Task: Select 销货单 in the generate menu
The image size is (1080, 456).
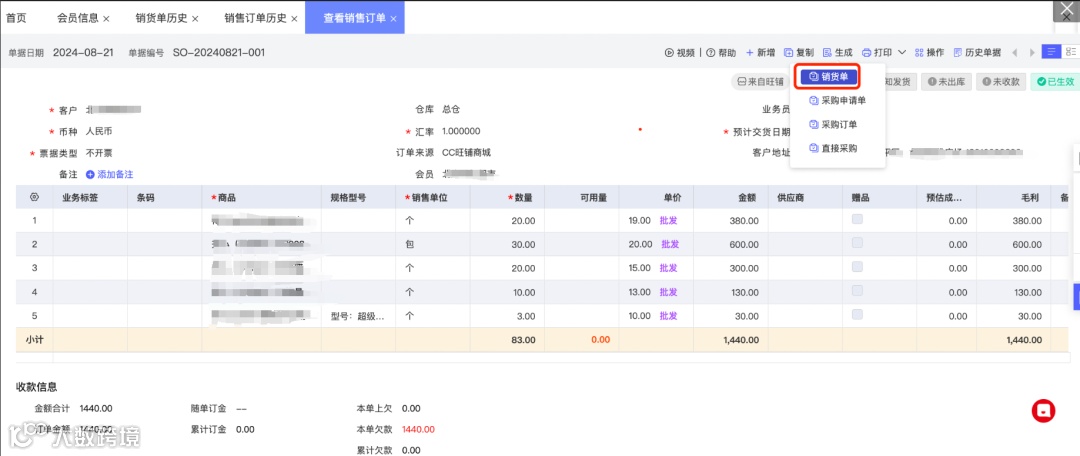Action: pyautogui.click(x=828, y=76)
